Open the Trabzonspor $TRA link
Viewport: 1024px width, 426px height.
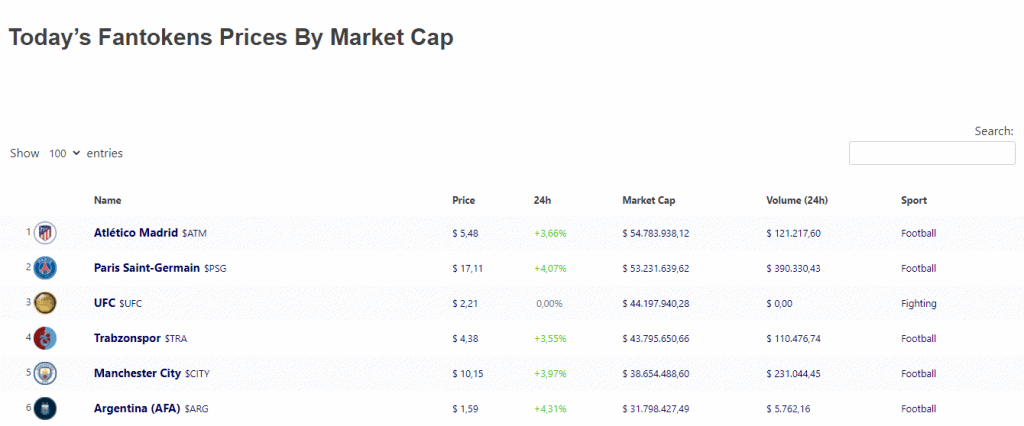140,338
